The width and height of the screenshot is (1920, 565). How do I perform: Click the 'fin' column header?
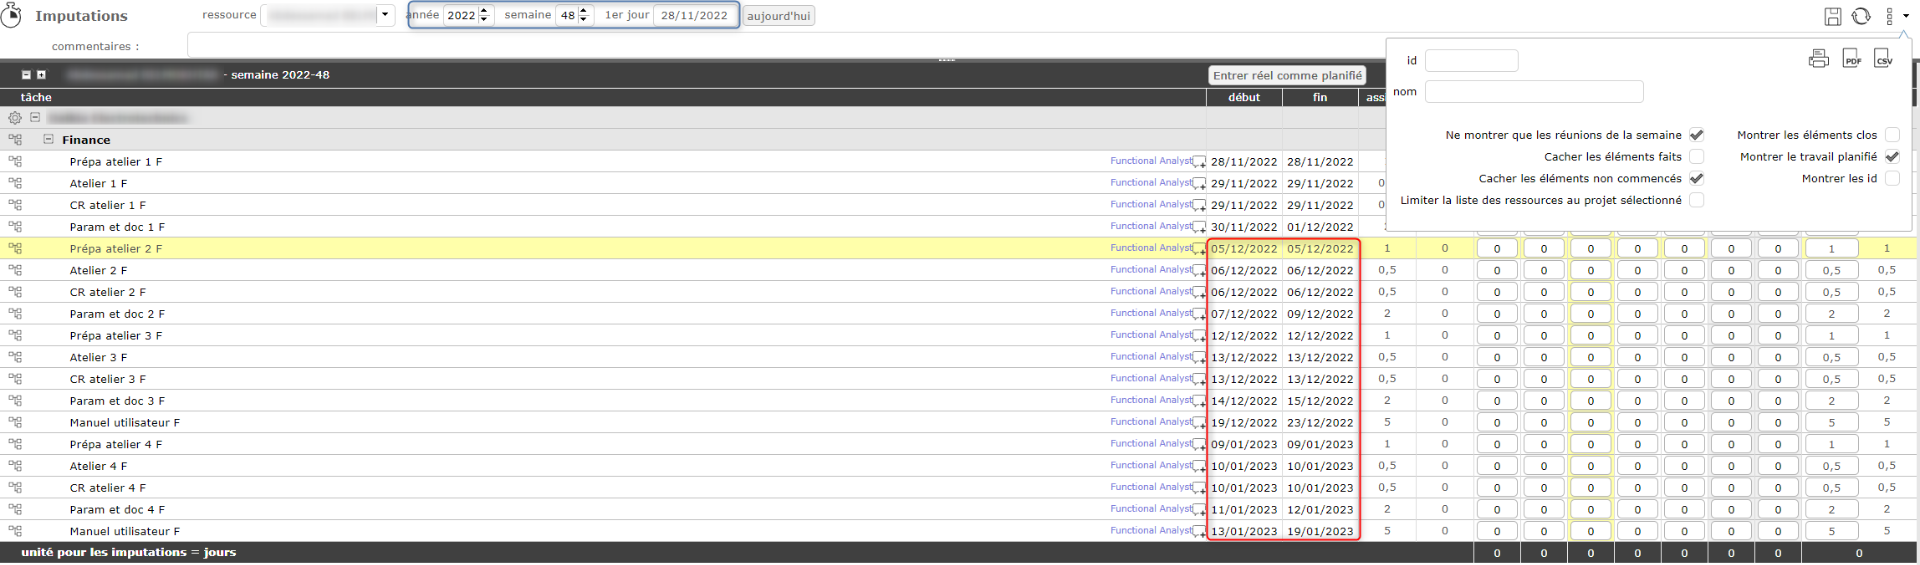click(x=1320, y=98)
